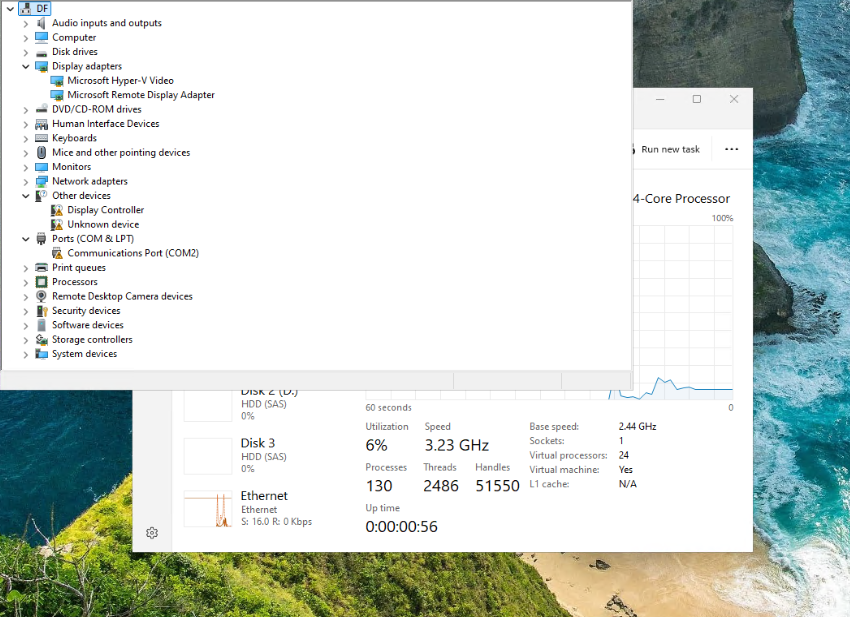Click the Audio inputs and outputs speaker icon

41,23
